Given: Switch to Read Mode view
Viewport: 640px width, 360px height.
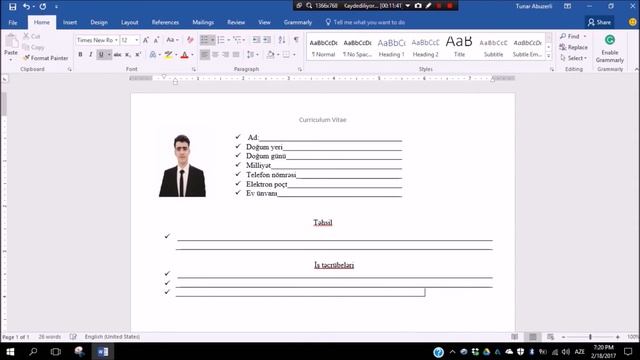Looking at the screenshot, I should (x=515, y=337).
